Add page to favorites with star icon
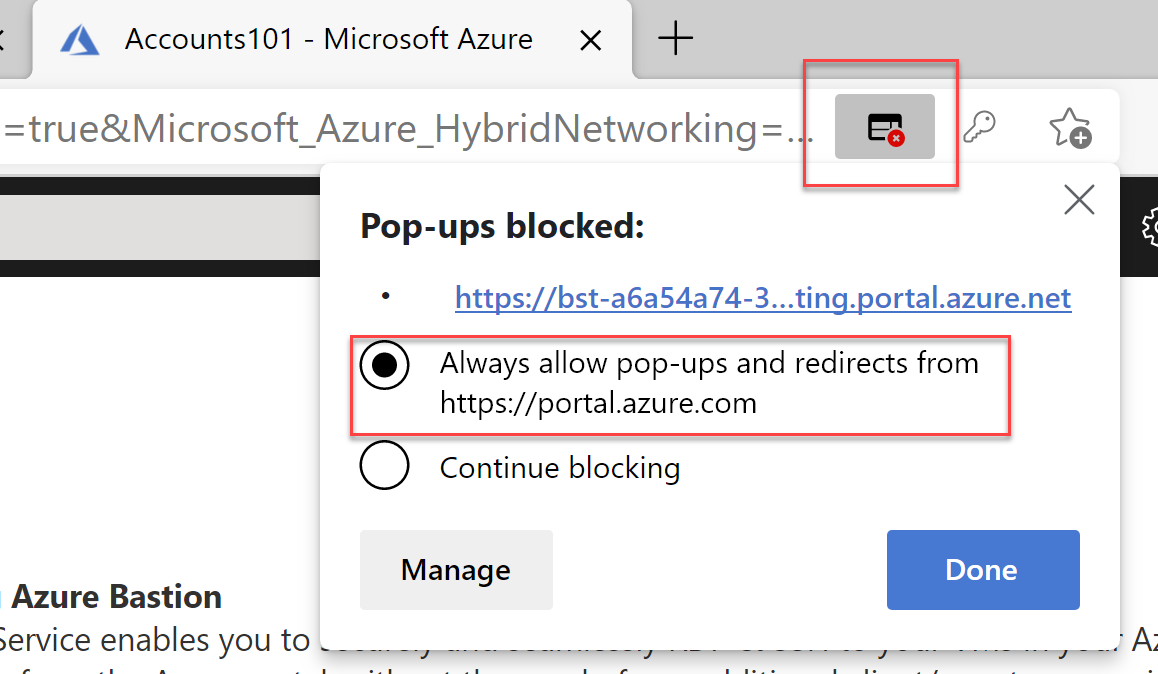 [1069, 128]
